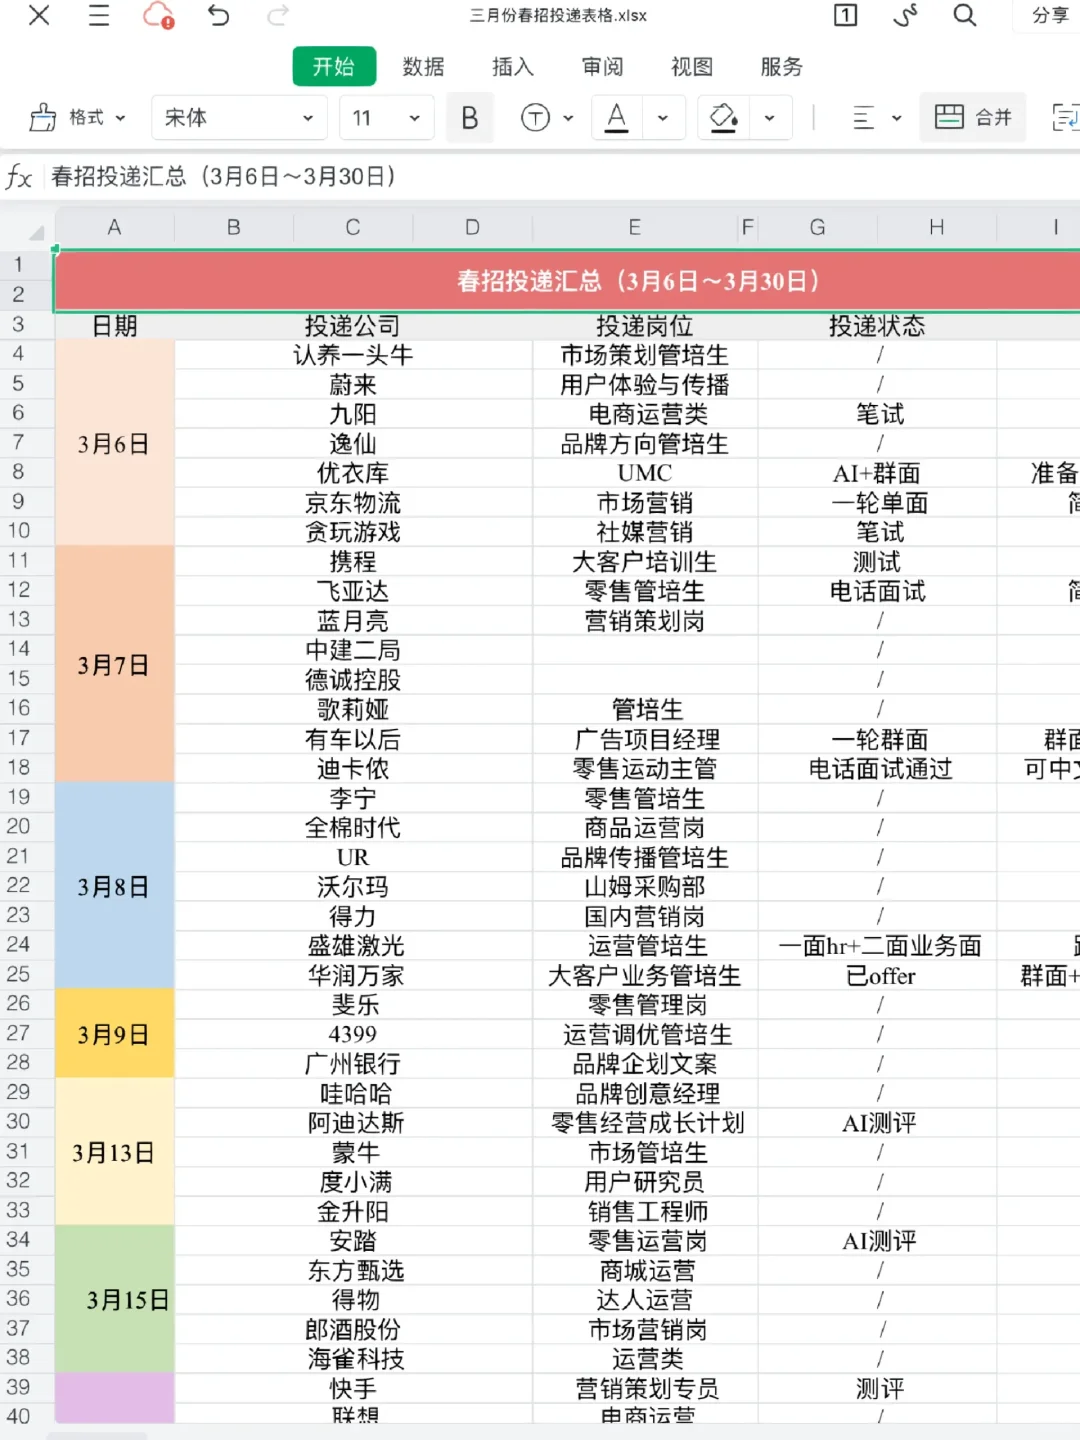Select the 3月7日 date cell

point(114,665)
